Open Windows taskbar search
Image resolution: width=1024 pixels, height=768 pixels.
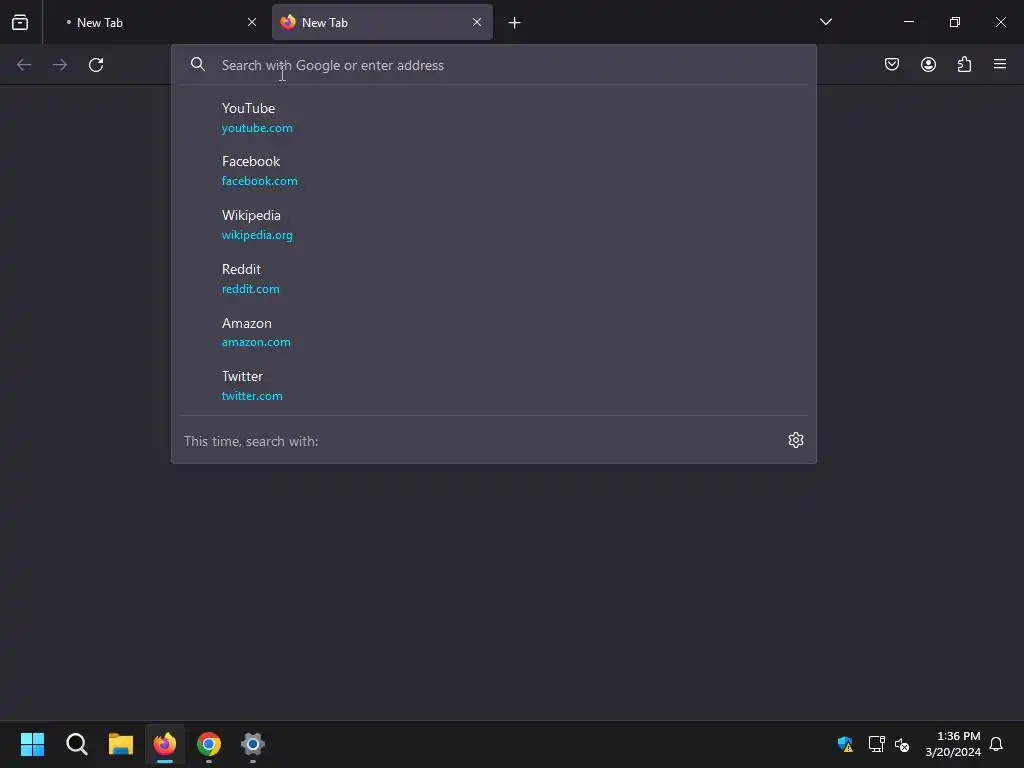coord(77,744)
